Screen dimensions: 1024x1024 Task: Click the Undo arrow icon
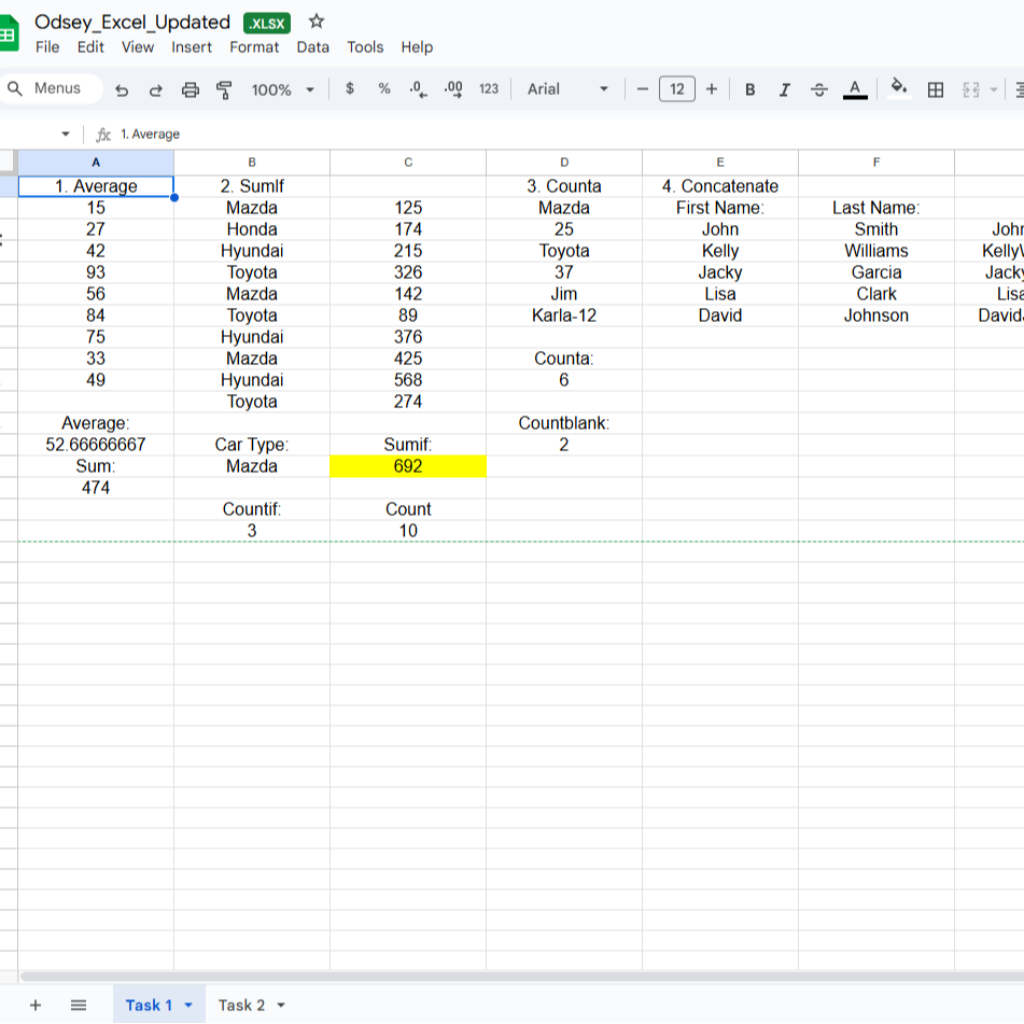122,90
